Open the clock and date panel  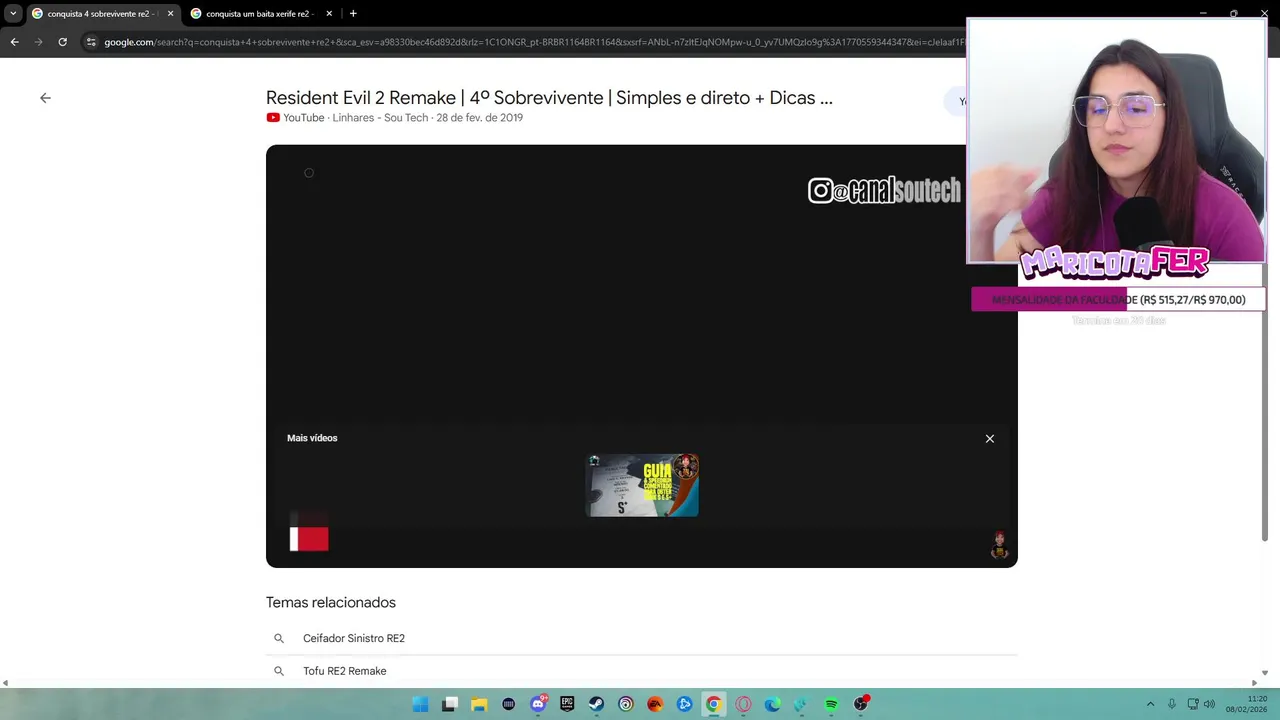click(1249, 704)
